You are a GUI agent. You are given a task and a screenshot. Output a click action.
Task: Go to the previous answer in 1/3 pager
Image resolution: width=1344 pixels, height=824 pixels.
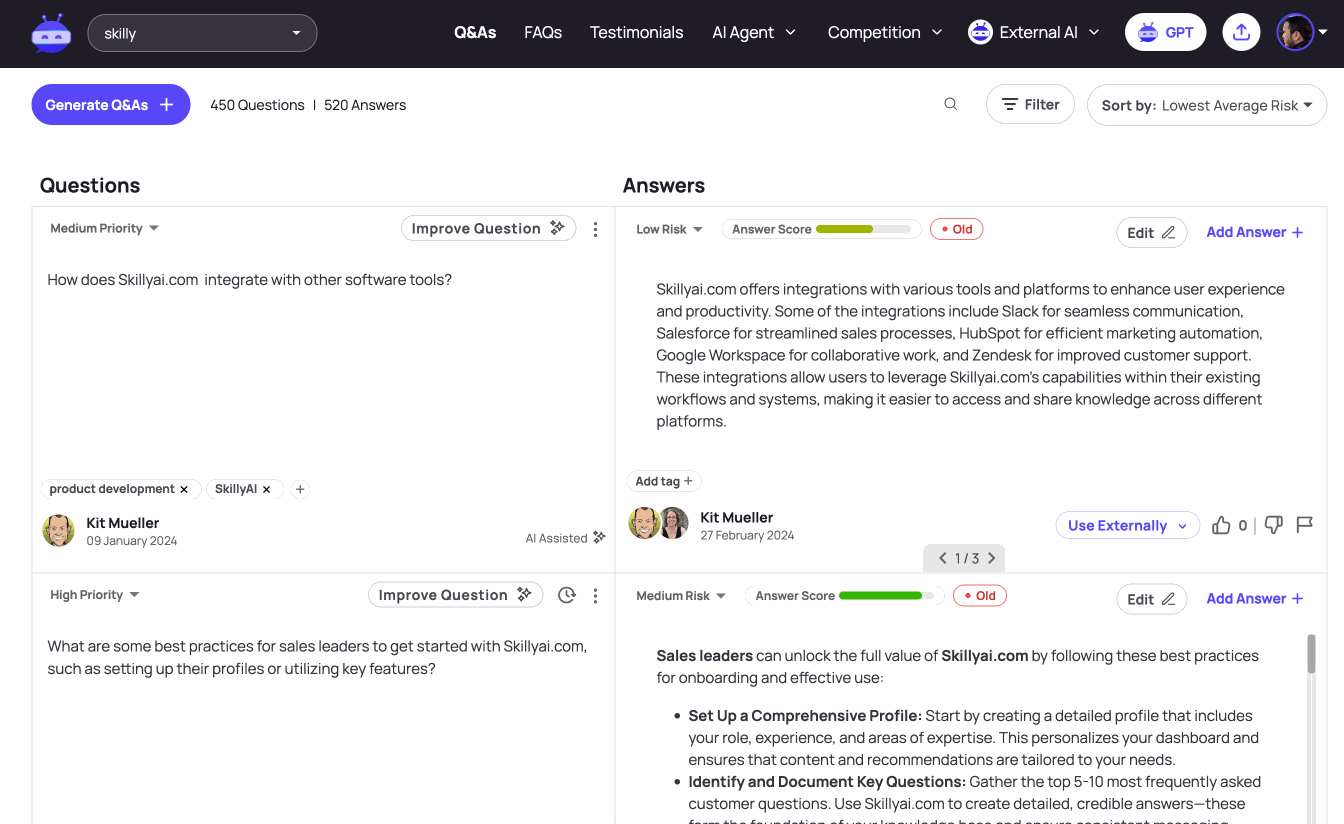[942, 558]
